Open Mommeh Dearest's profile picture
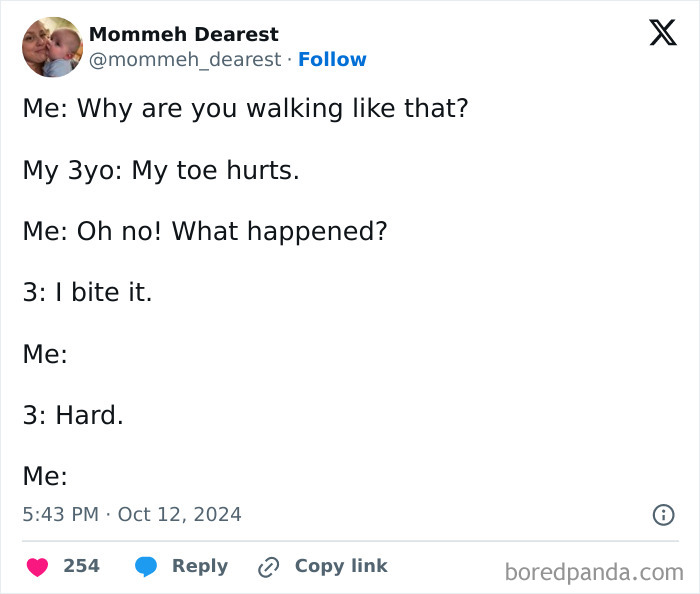Image resolution: width=700 pixels, height=594 pixels. pyautogui.click(x=52, y=47)
